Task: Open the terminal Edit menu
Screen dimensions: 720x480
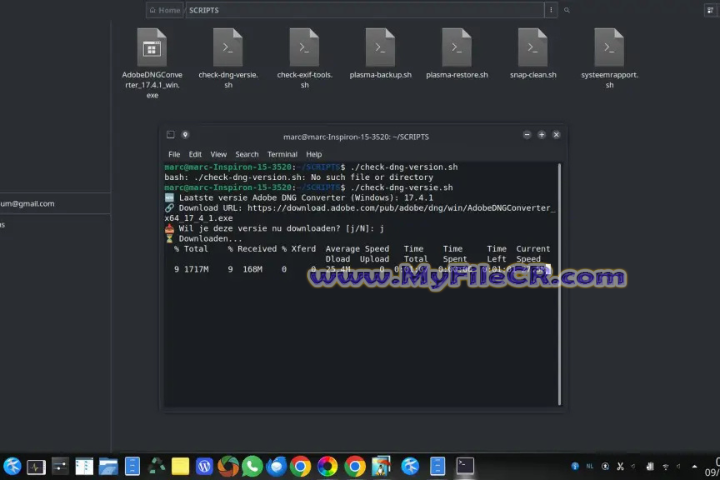Action: 195,154
